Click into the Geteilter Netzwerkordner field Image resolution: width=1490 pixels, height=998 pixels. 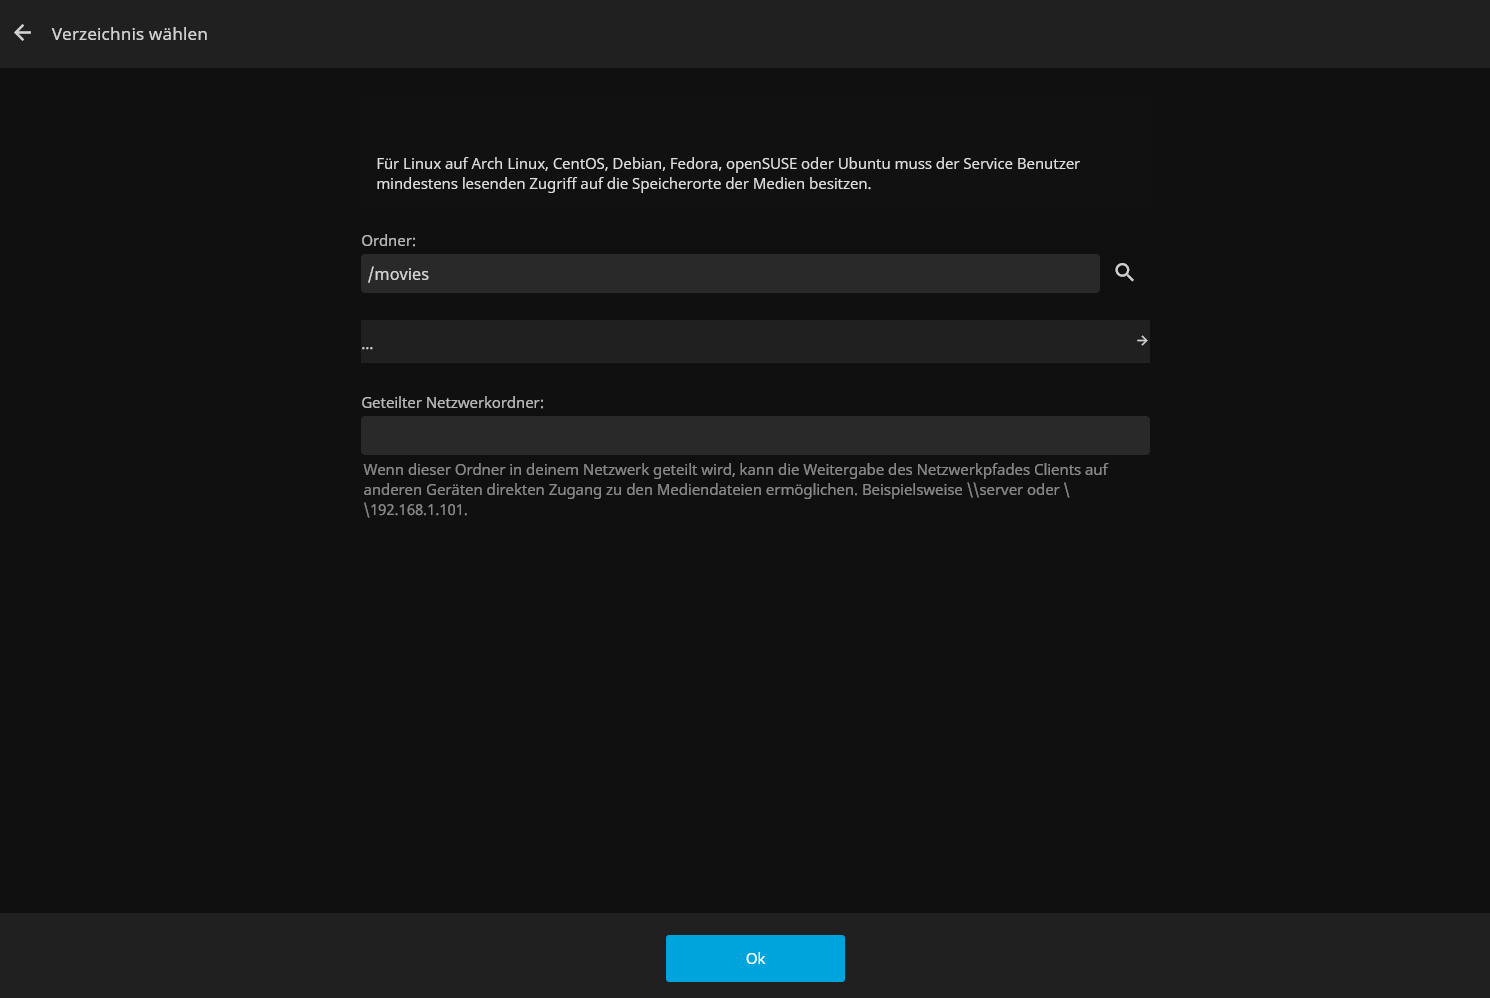click(755, 436)
